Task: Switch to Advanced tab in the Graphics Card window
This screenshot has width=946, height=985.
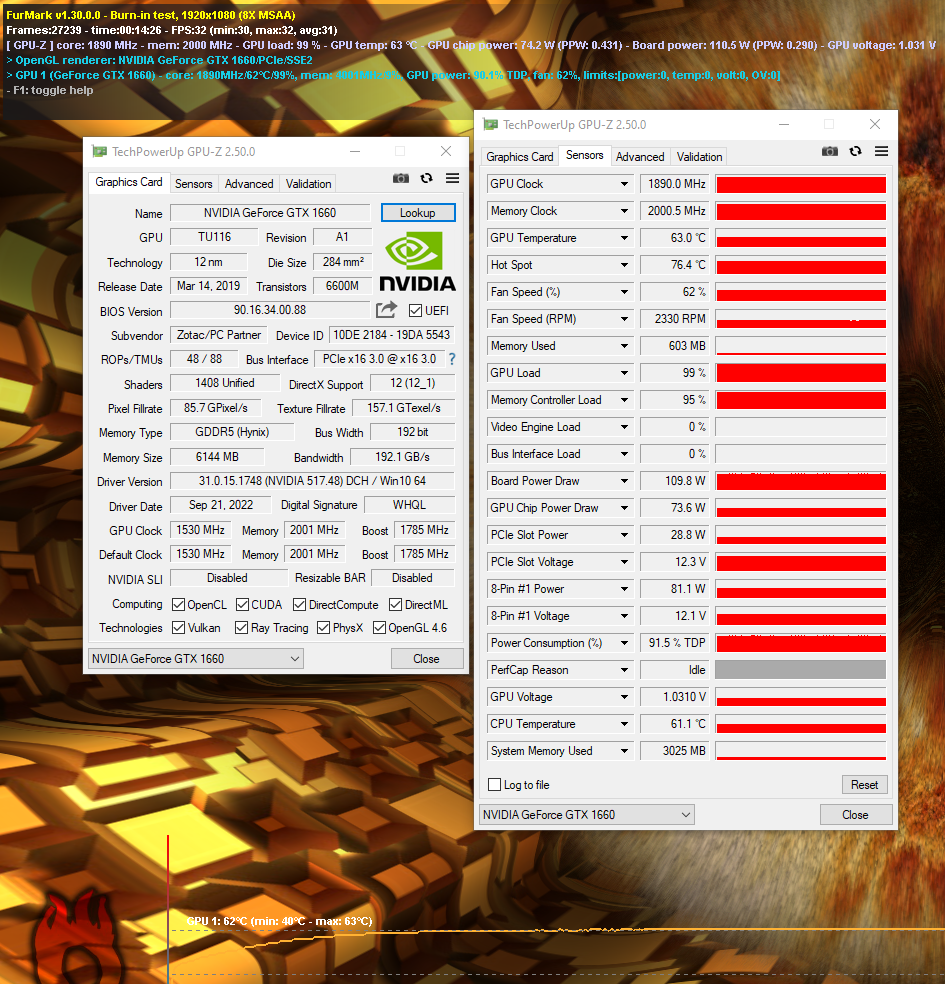Action: (x=249, y=183)
